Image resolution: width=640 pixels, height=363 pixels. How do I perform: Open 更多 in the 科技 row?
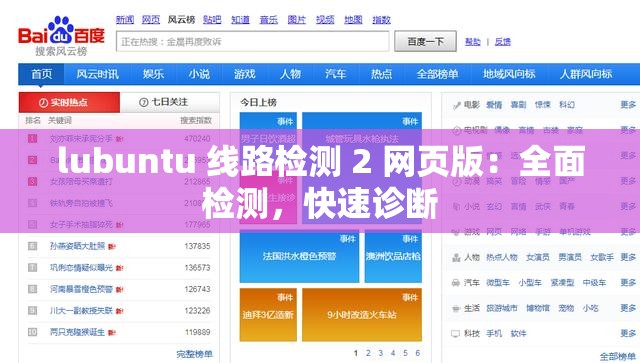(x=628, y=334)
